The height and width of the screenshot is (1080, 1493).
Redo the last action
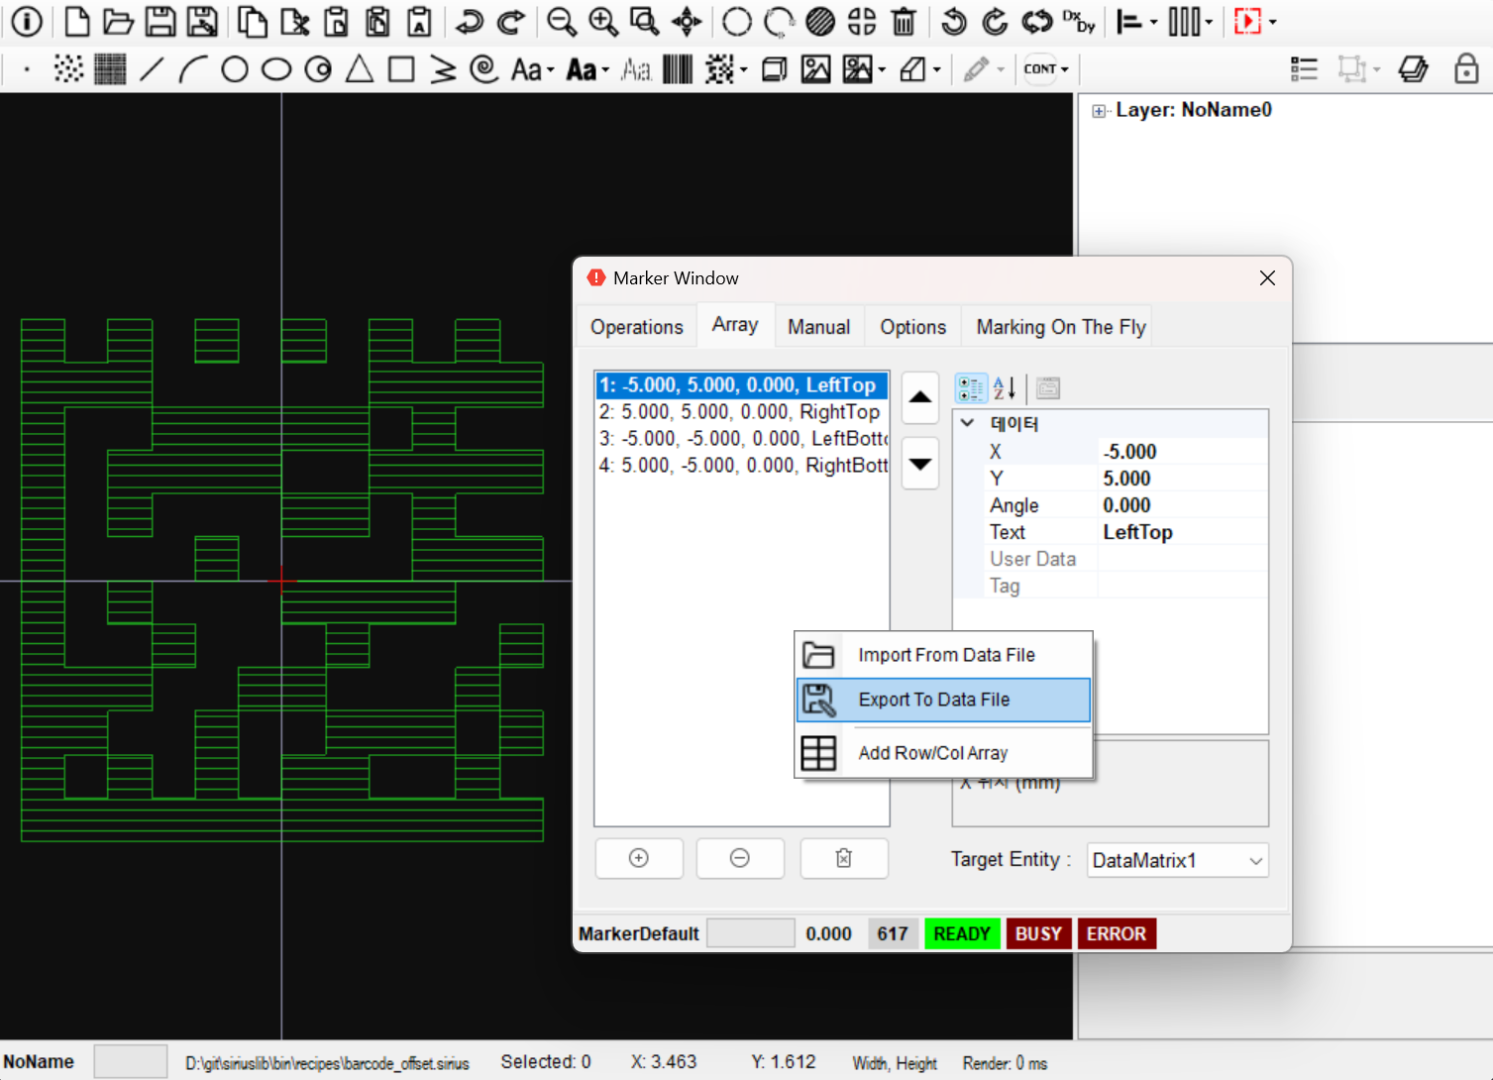tap(511, 21)
